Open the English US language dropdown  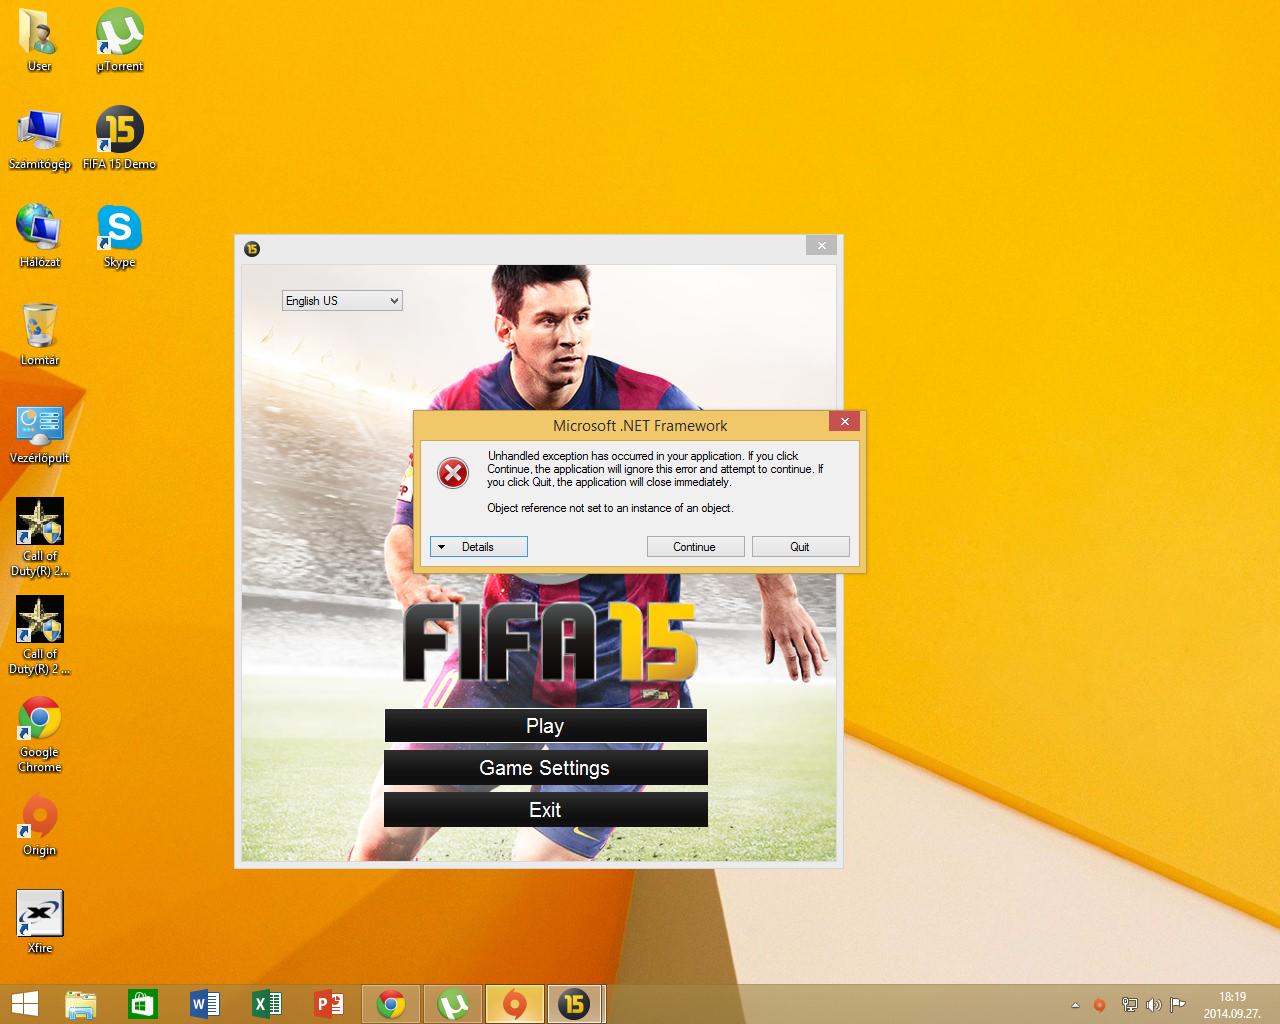click(x=342, y=300)
